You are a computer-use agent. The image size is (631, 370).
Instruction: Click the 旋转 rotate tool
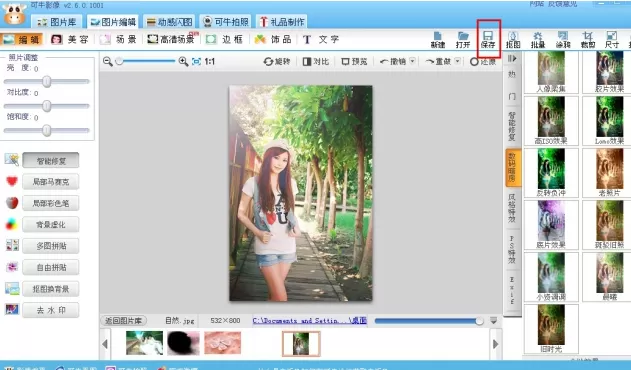[277, 62]
